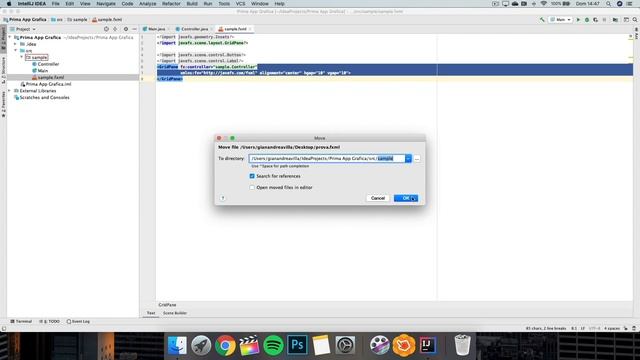640x360 pixels.
Task: Run the Main configuration with the play icon
Action: click(x=578, y=20)
